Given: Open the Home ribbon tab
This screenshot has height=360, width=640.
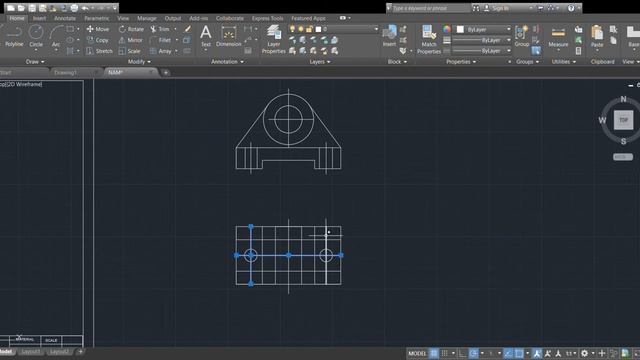Looking at the screenshot, I should pyautogui.click(x=17, y=18).
